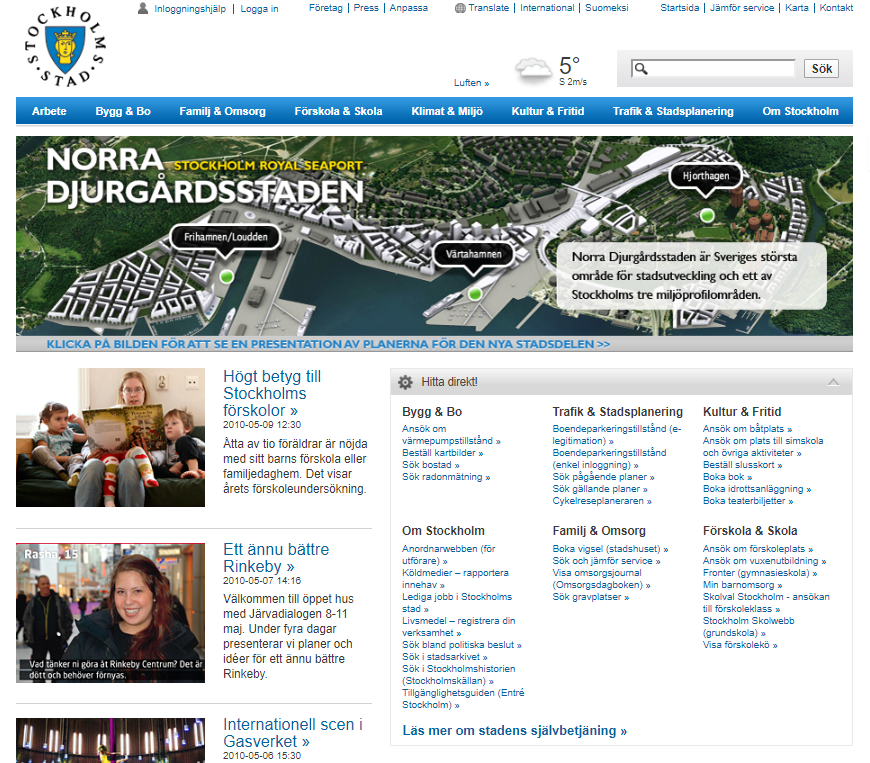870x763 pixels.
Task: Open headline Ett ännu bättre Rinkeby
Action: click(x=276, y=558)
